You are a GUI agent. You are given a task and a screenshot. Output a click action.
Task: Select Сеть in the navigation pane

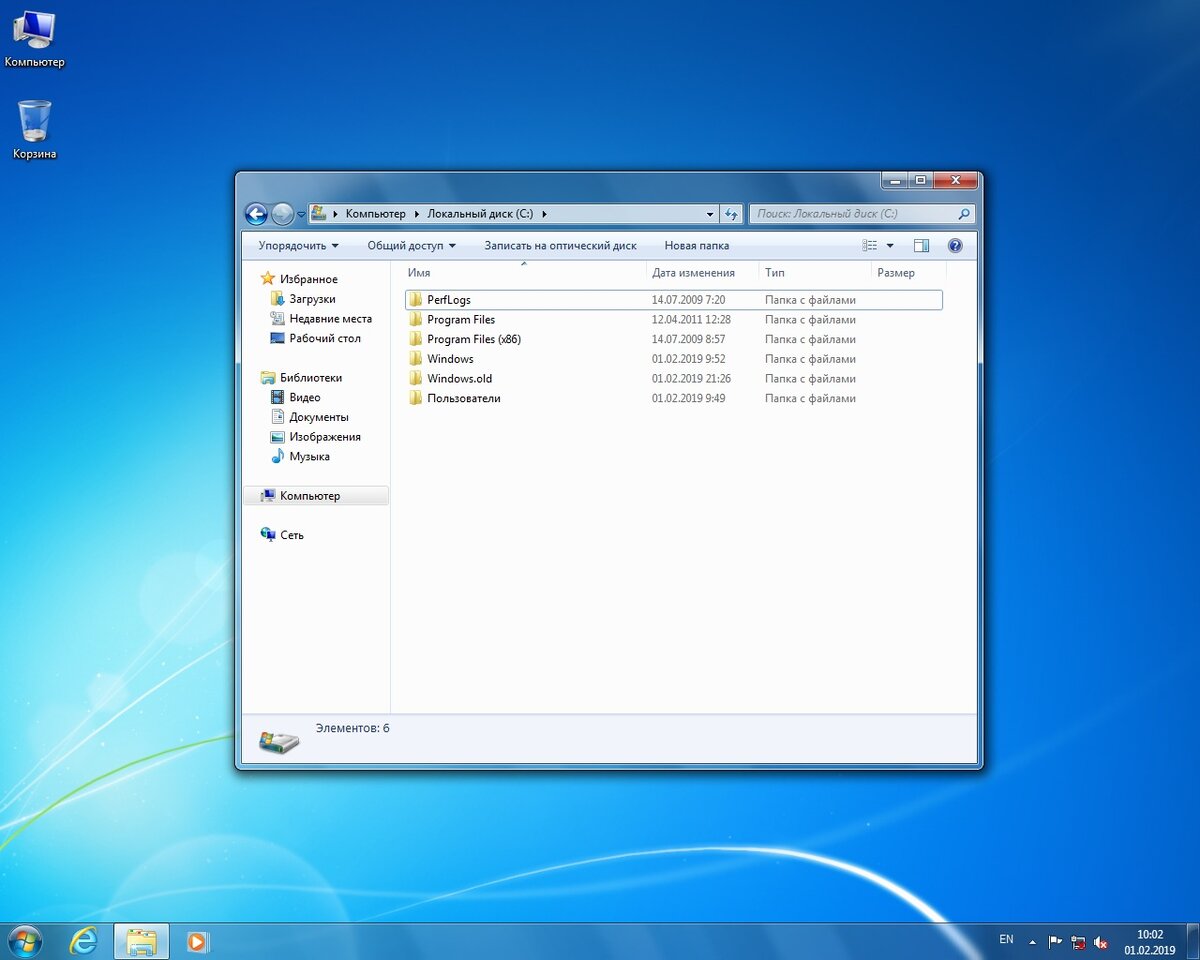tap(282, 535)
